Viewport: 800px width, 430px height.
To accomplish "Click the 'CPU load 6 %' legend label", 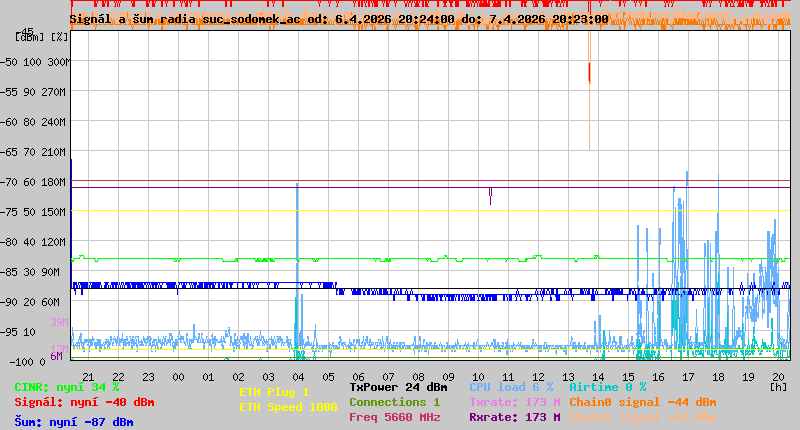I will [x=511, y=388].
